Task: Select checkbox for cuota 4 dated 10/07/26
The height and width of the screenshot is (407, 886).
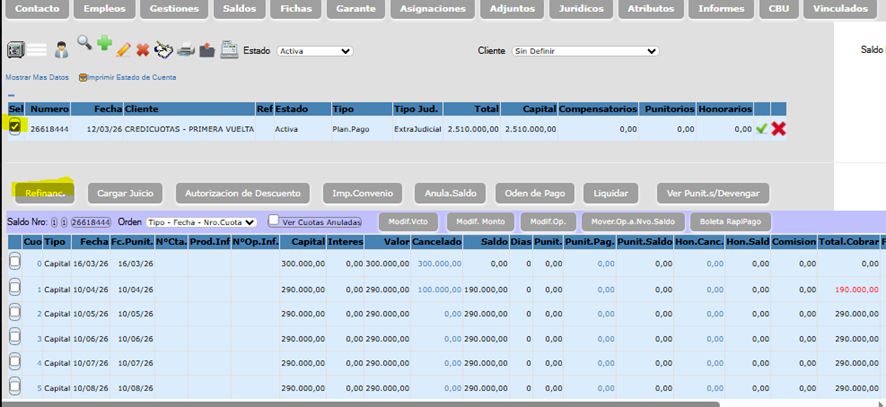Action: pyautogui.click(x=15, y=362)
